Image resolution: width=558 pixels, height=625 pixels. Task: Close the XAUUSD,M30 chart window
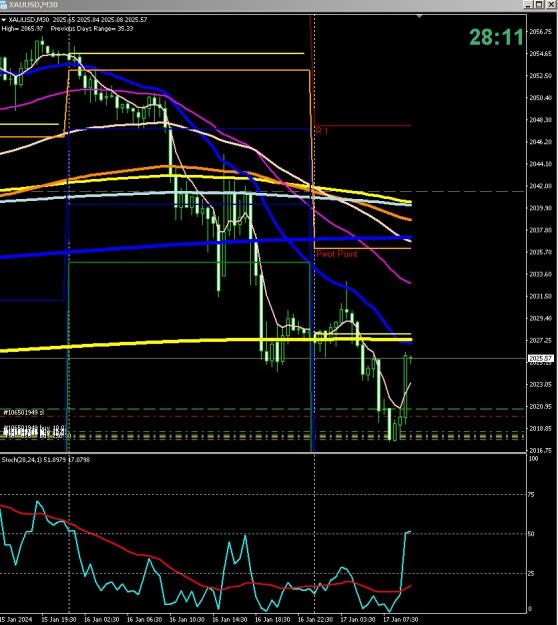click(x=551, y=4)
